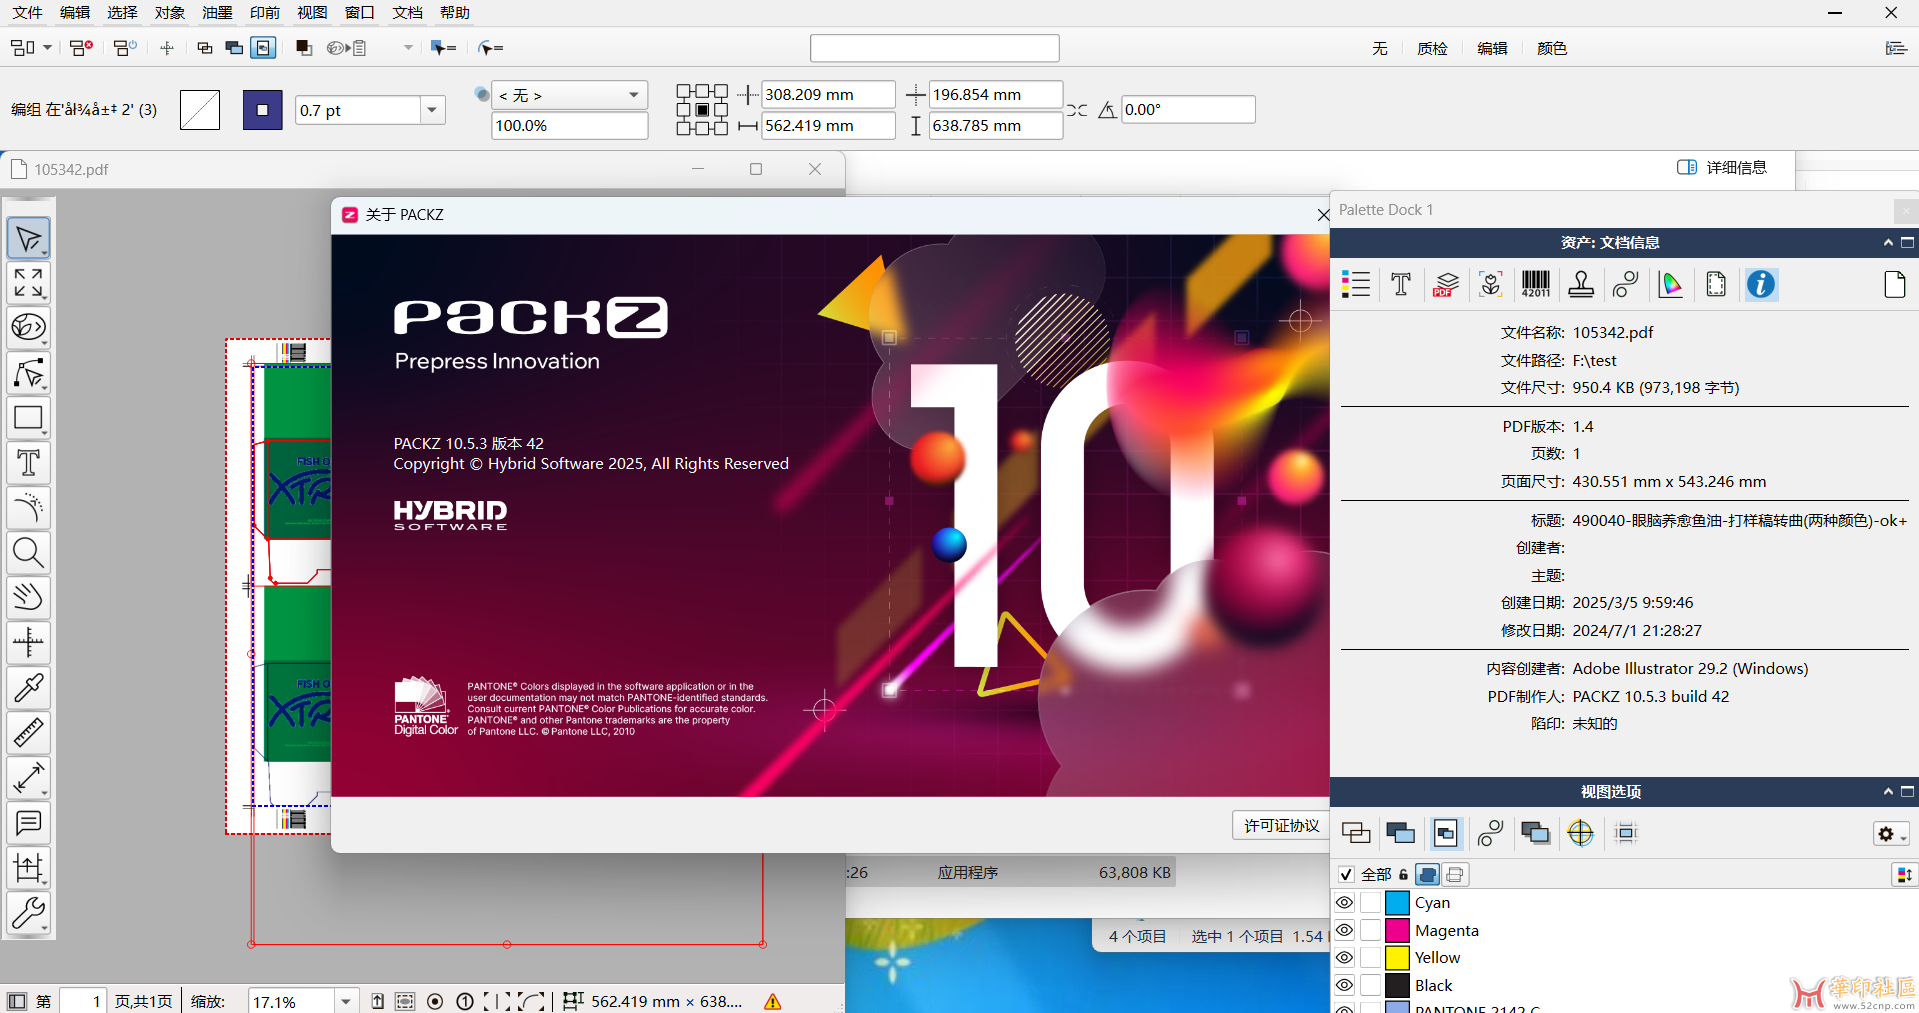Select the arrow selection tool
This screenshot has width=1919, height=1013.
(28, 239)
